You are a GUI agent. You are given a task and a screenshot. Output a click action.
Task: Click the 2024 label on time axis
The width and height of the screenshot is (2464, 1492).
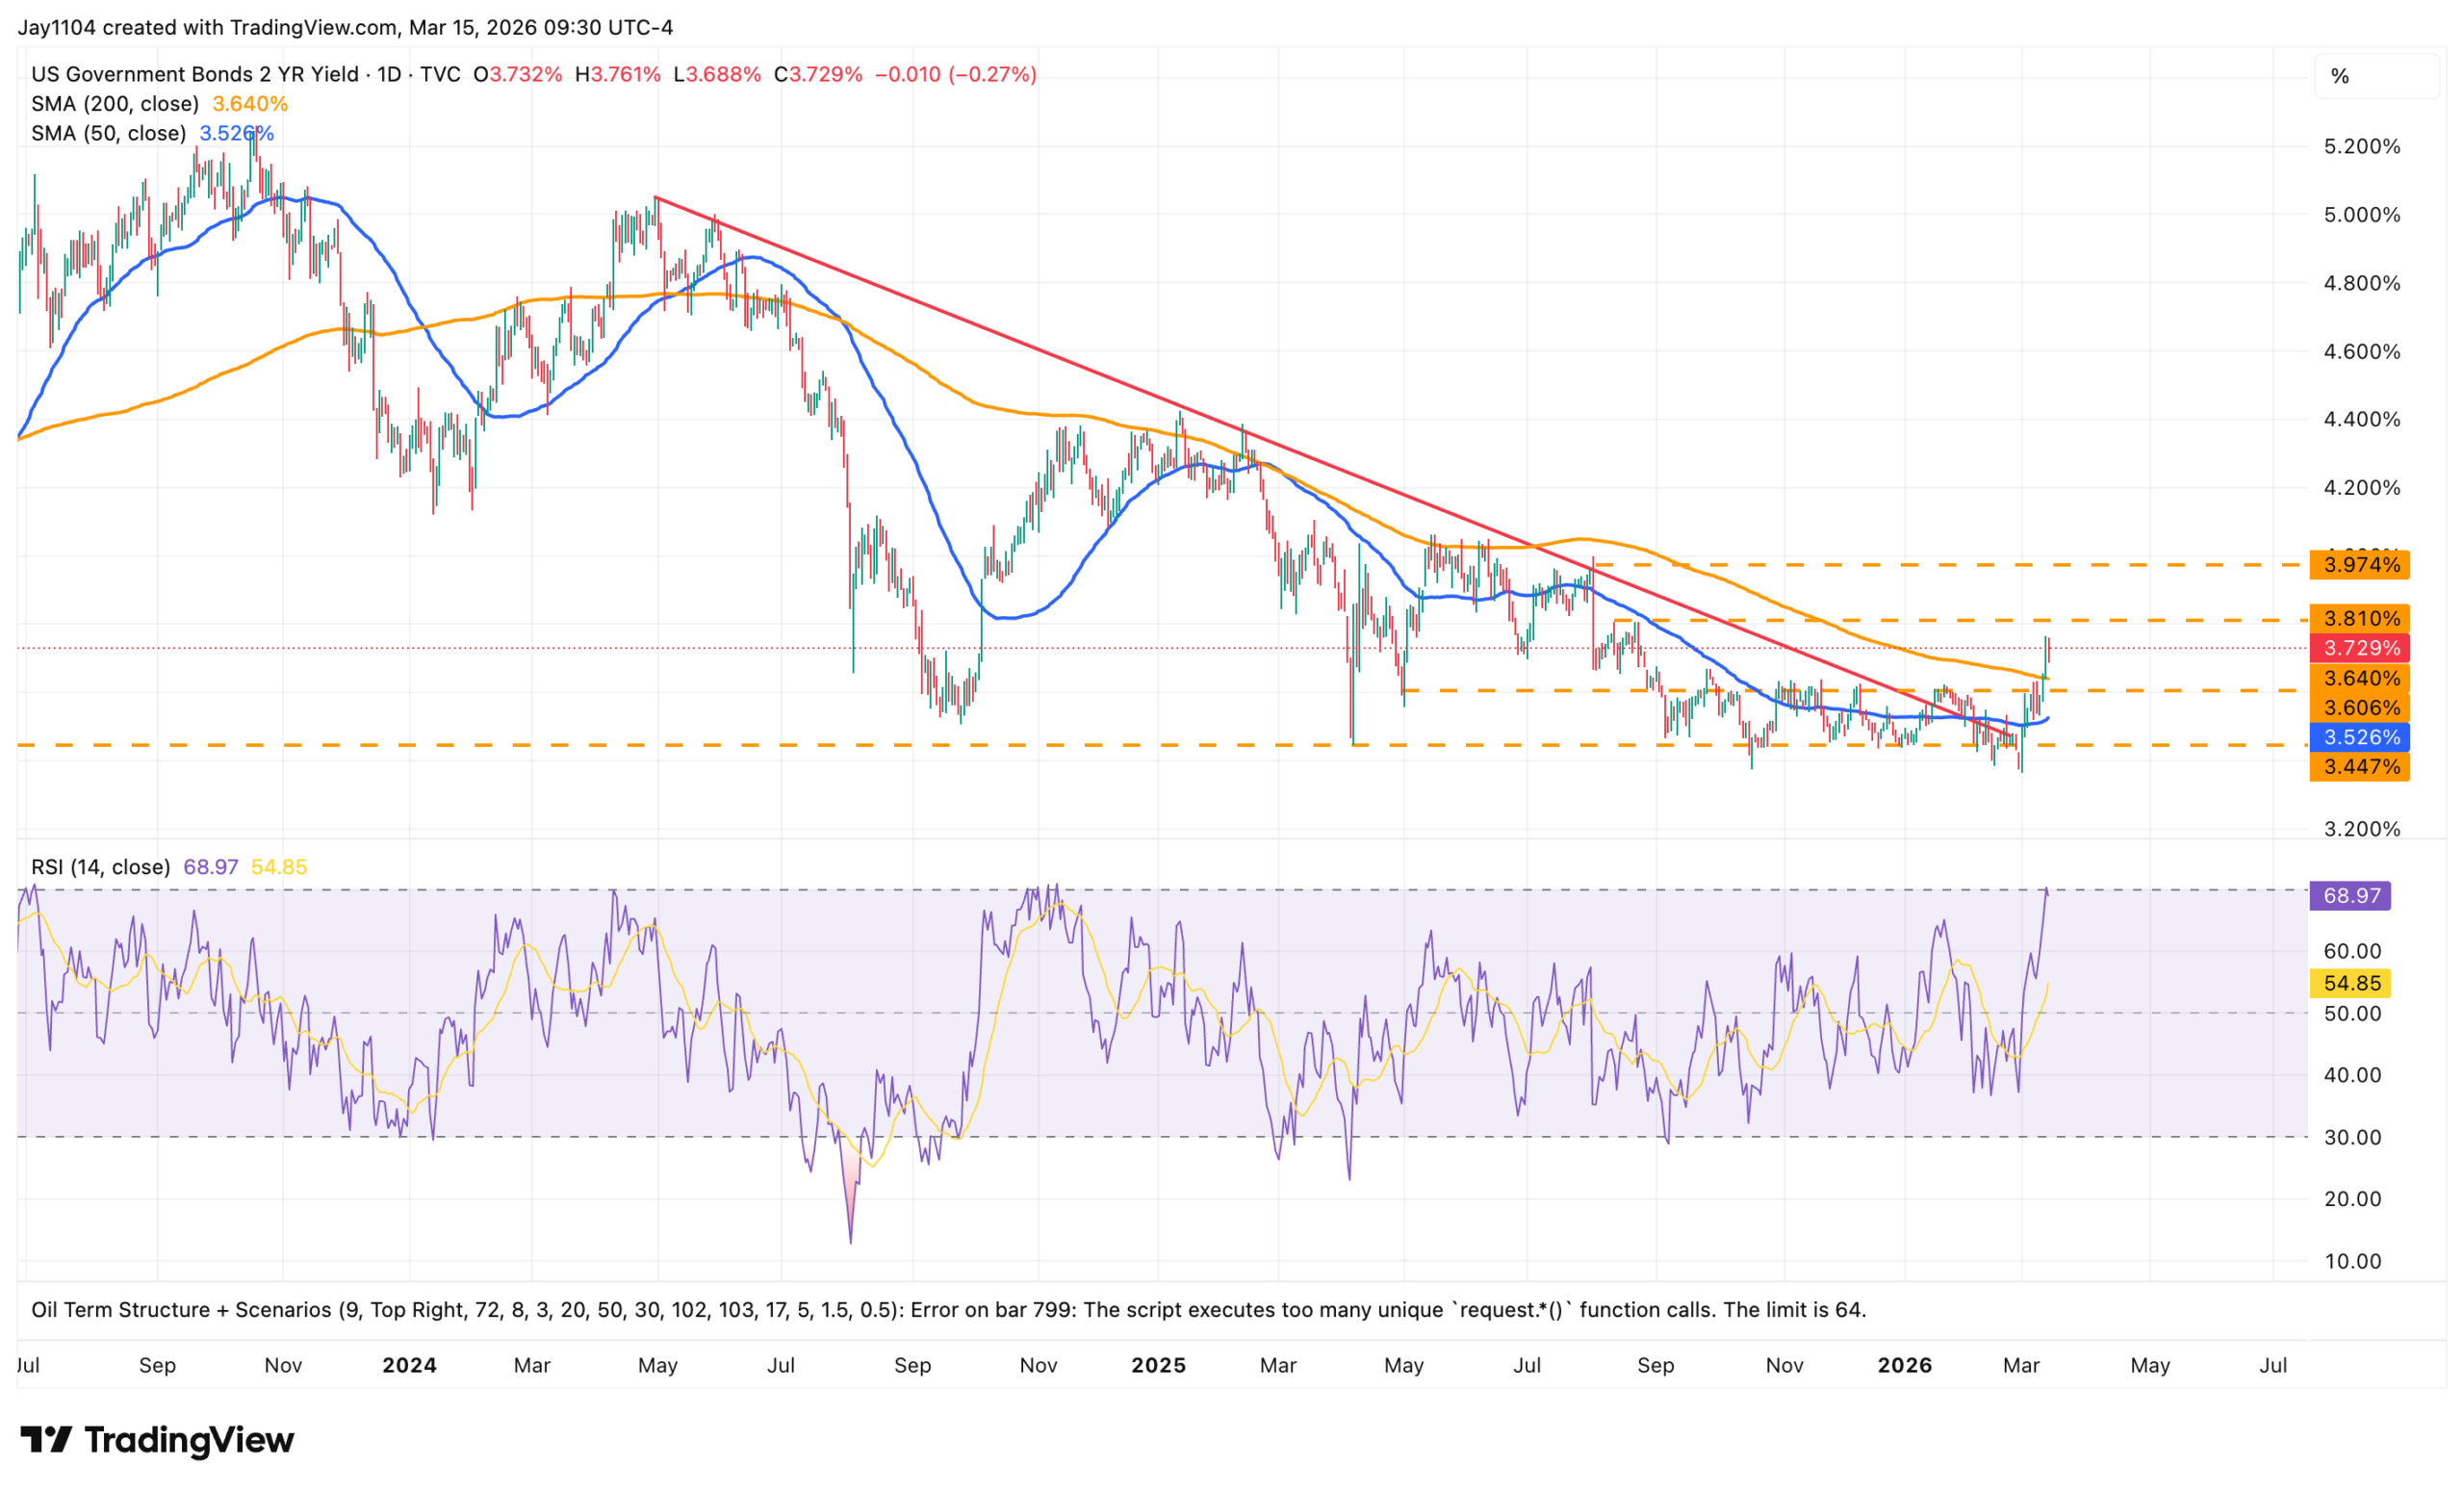point(409,1365)
